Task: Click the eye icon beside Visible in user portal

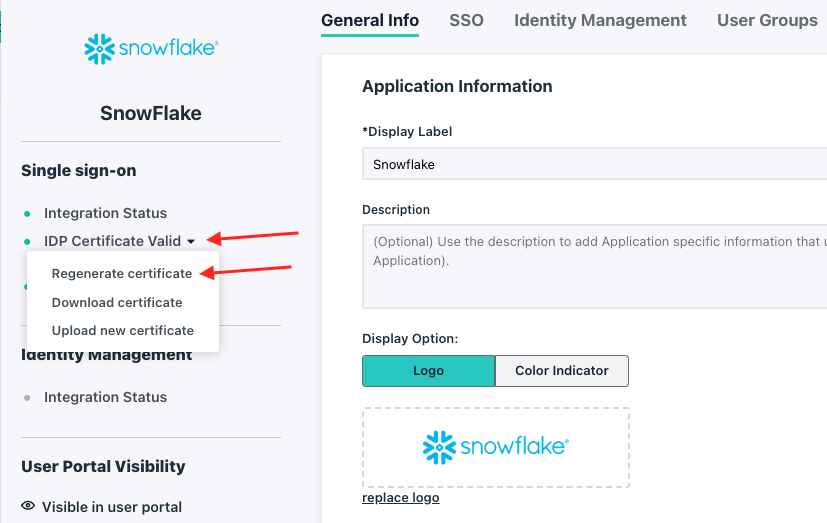Action: pyautogui.click(x=28, y=506)
